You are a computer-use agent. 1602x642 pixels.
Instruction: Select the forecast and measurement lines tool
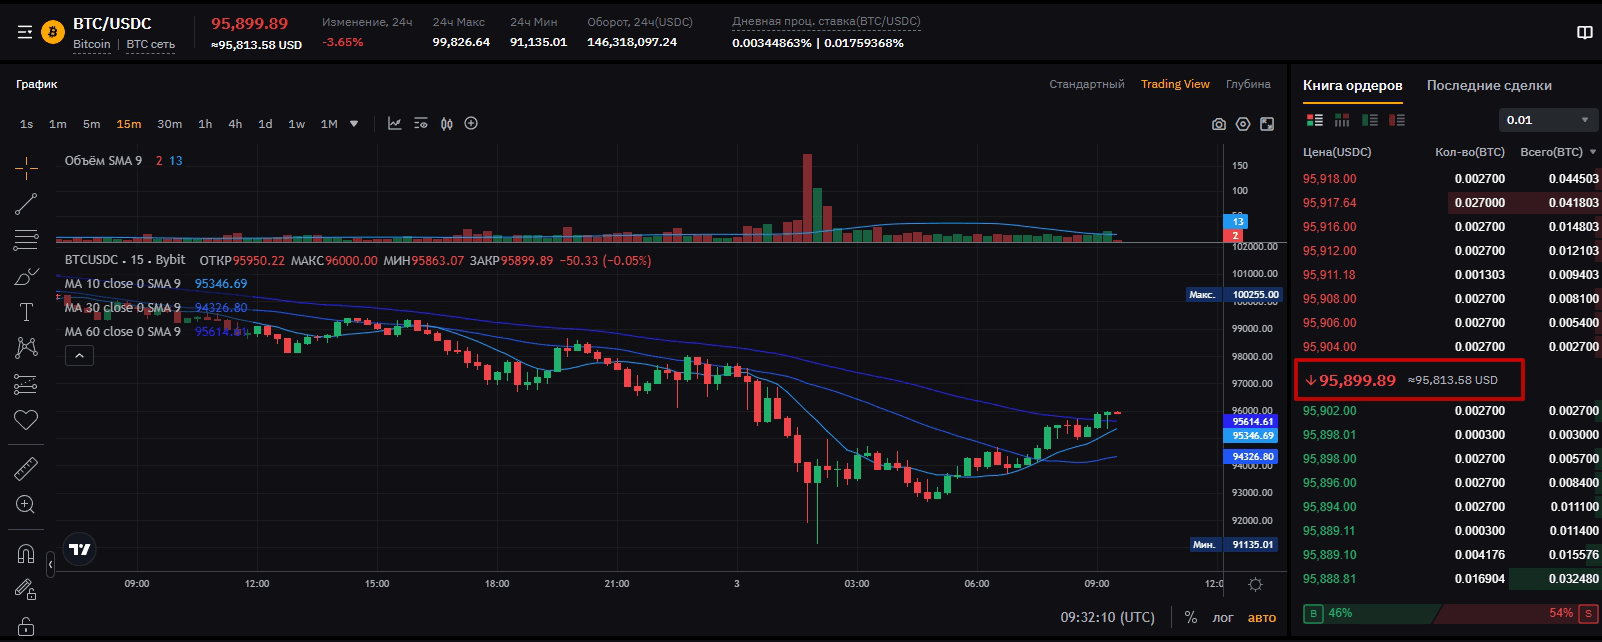(26, 384)
